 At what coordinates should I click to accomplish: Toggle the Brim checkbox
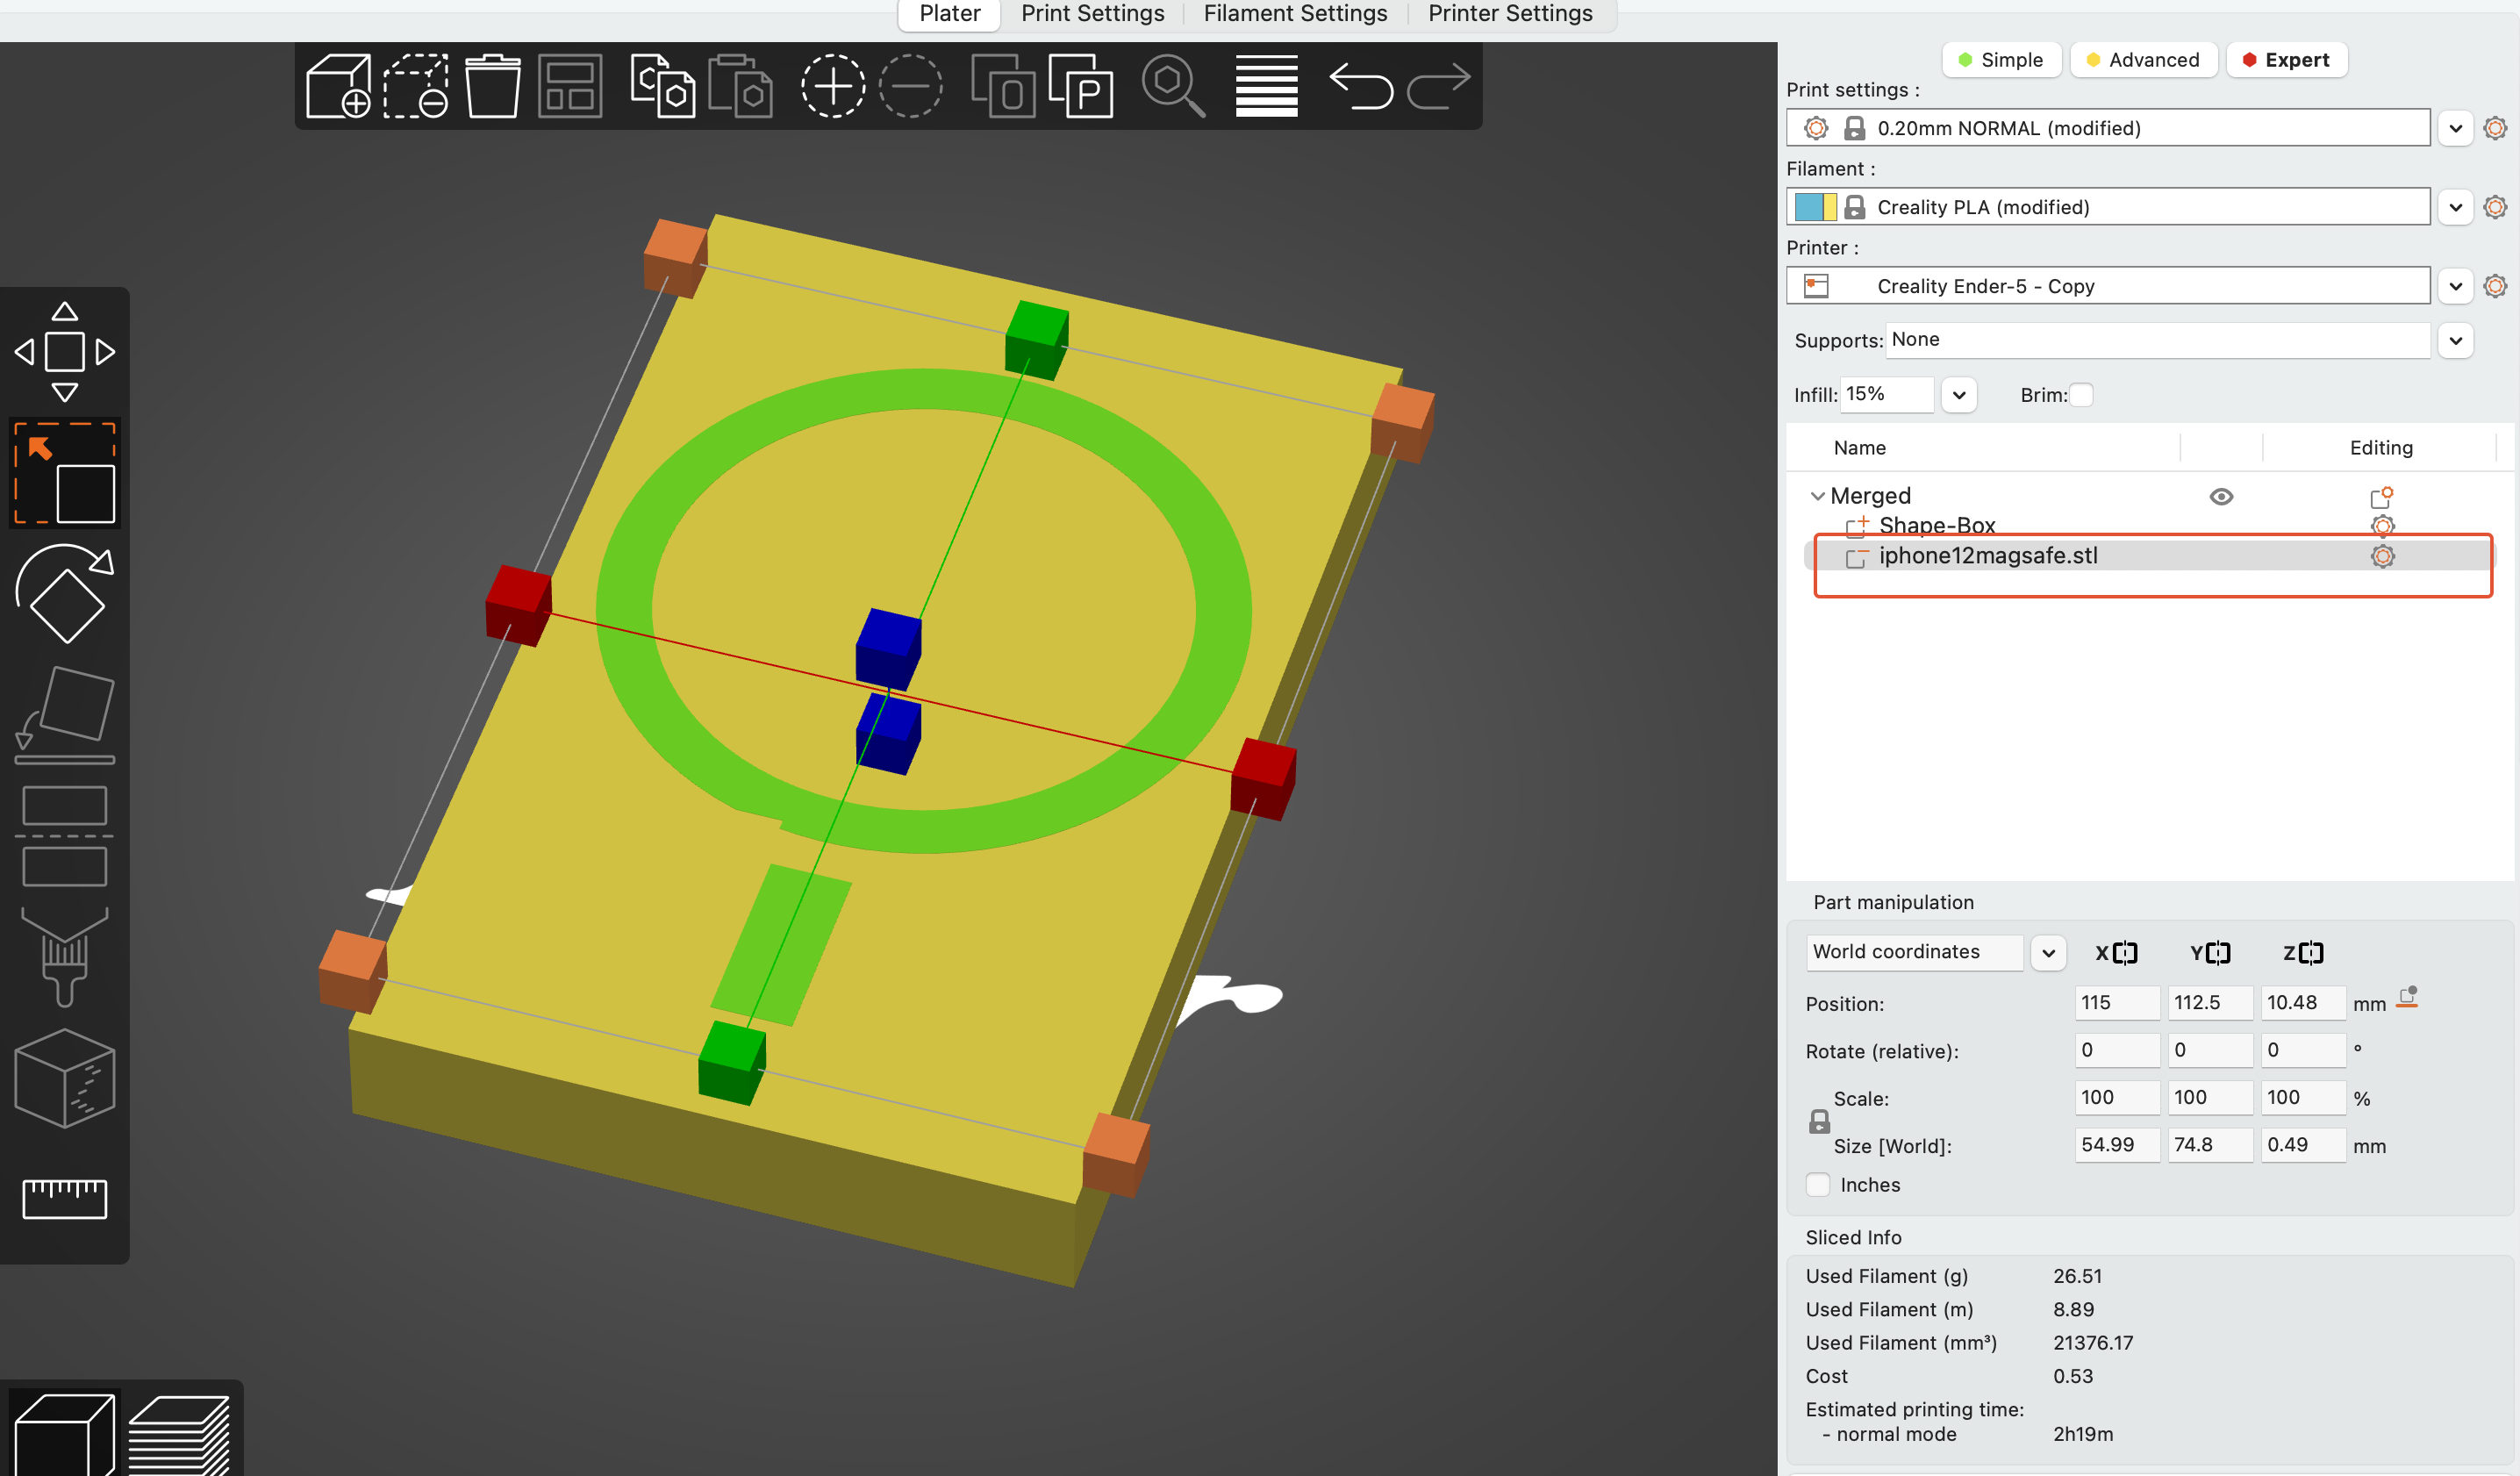click(2081, 395)
